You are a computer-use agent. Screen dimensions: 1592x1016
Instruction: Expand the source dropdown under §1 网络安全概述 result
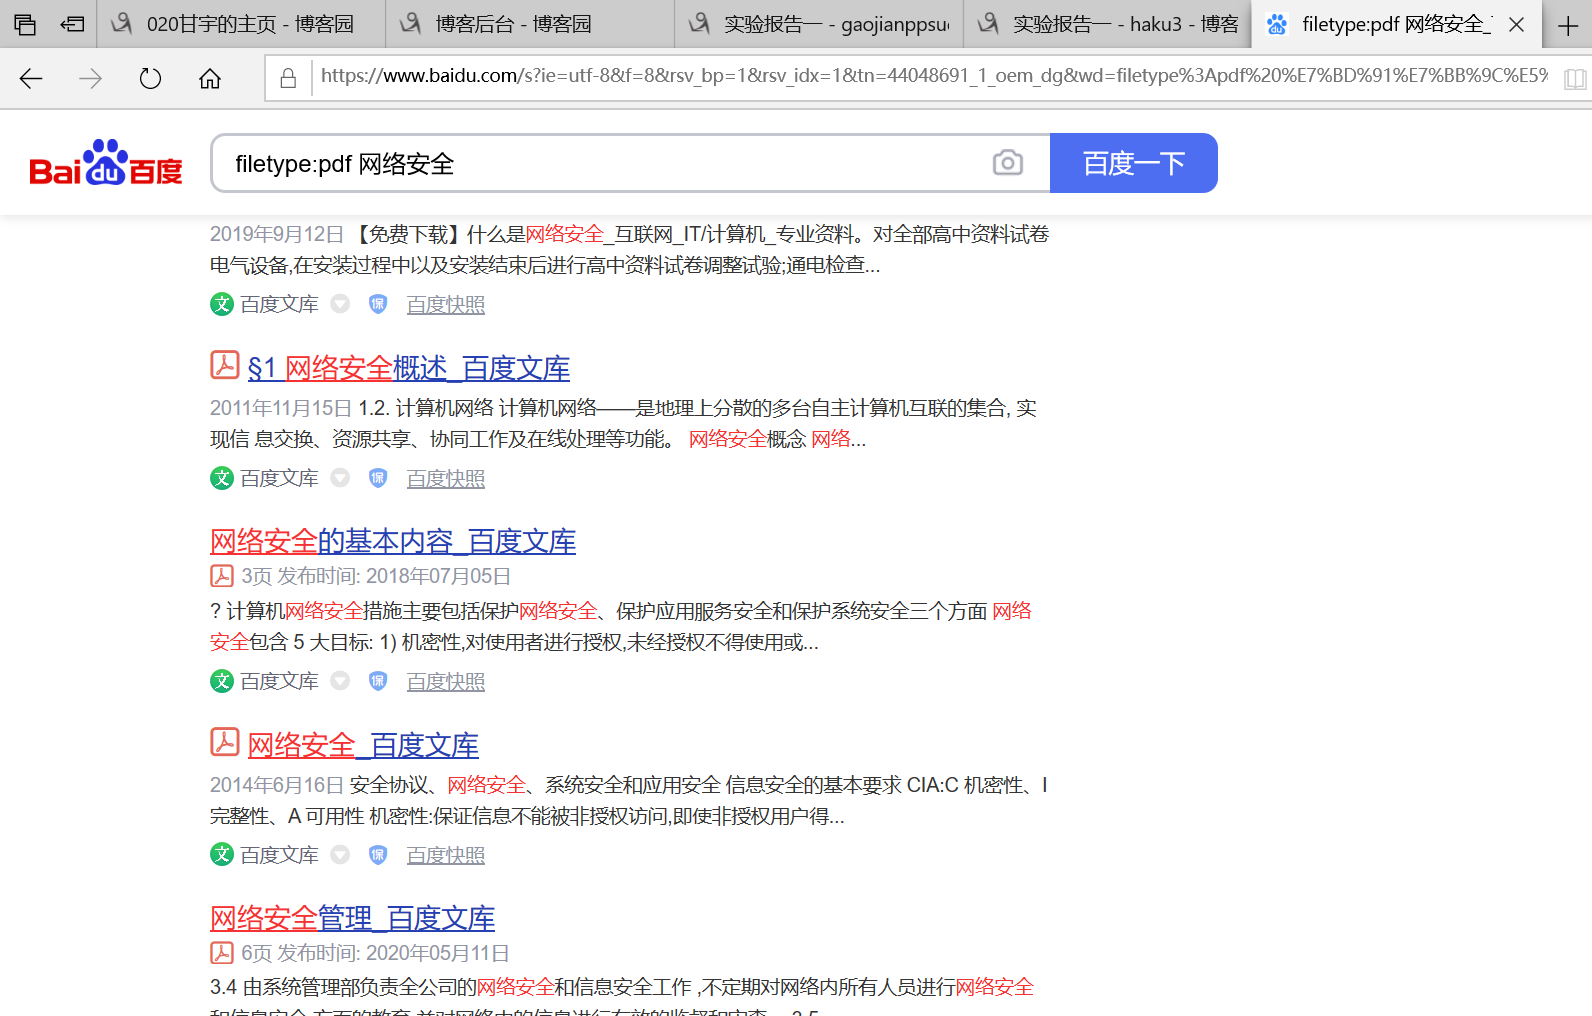pos(340,478)
